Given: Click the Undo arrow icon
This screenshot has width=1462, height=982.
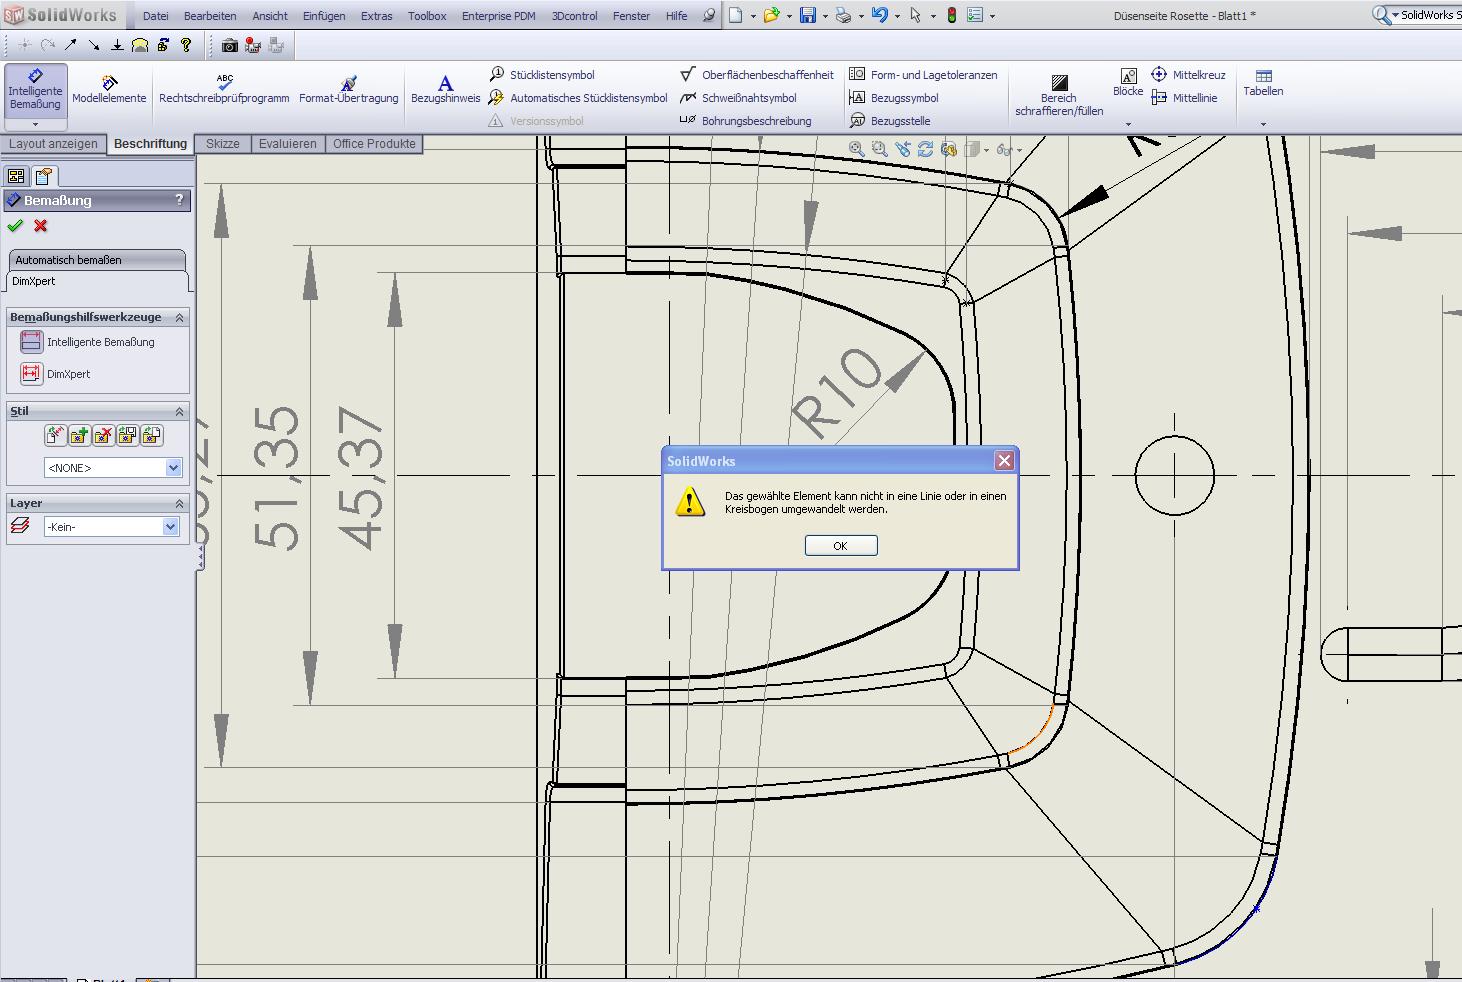Looking at the screenshot, I should 880,16.
